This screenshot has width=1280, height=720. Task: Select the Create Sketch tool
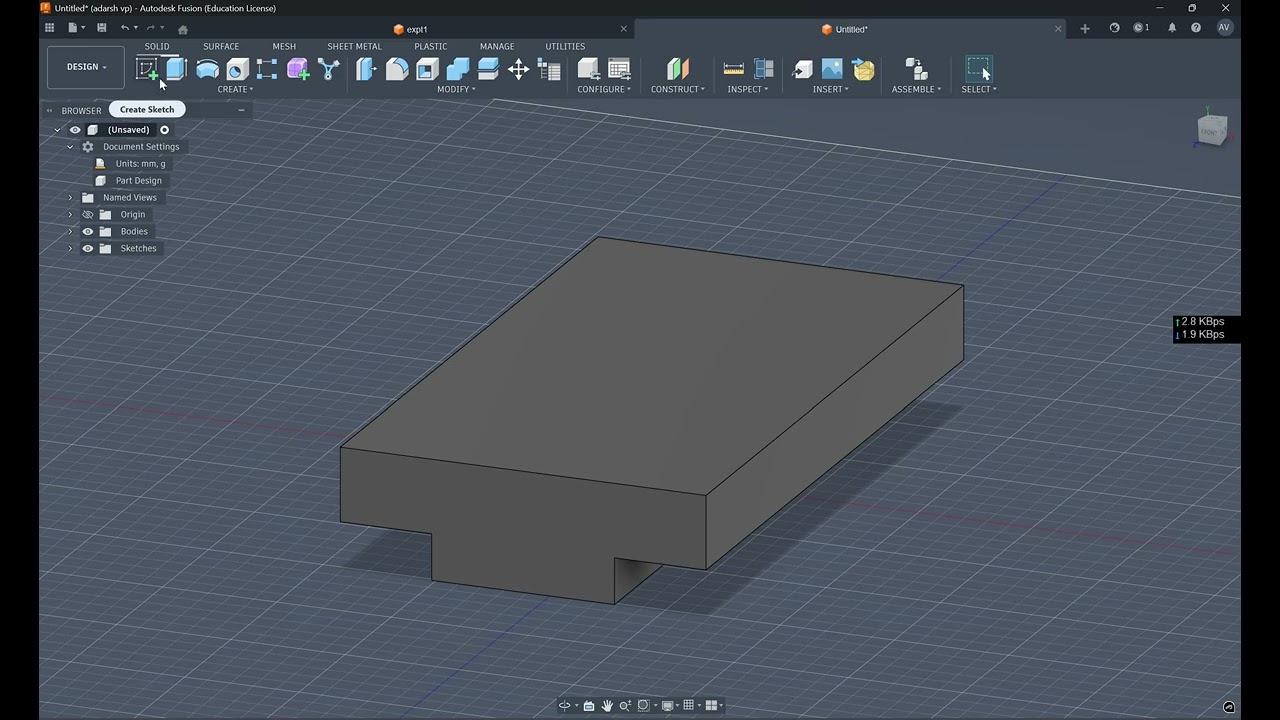pos(147,70)
